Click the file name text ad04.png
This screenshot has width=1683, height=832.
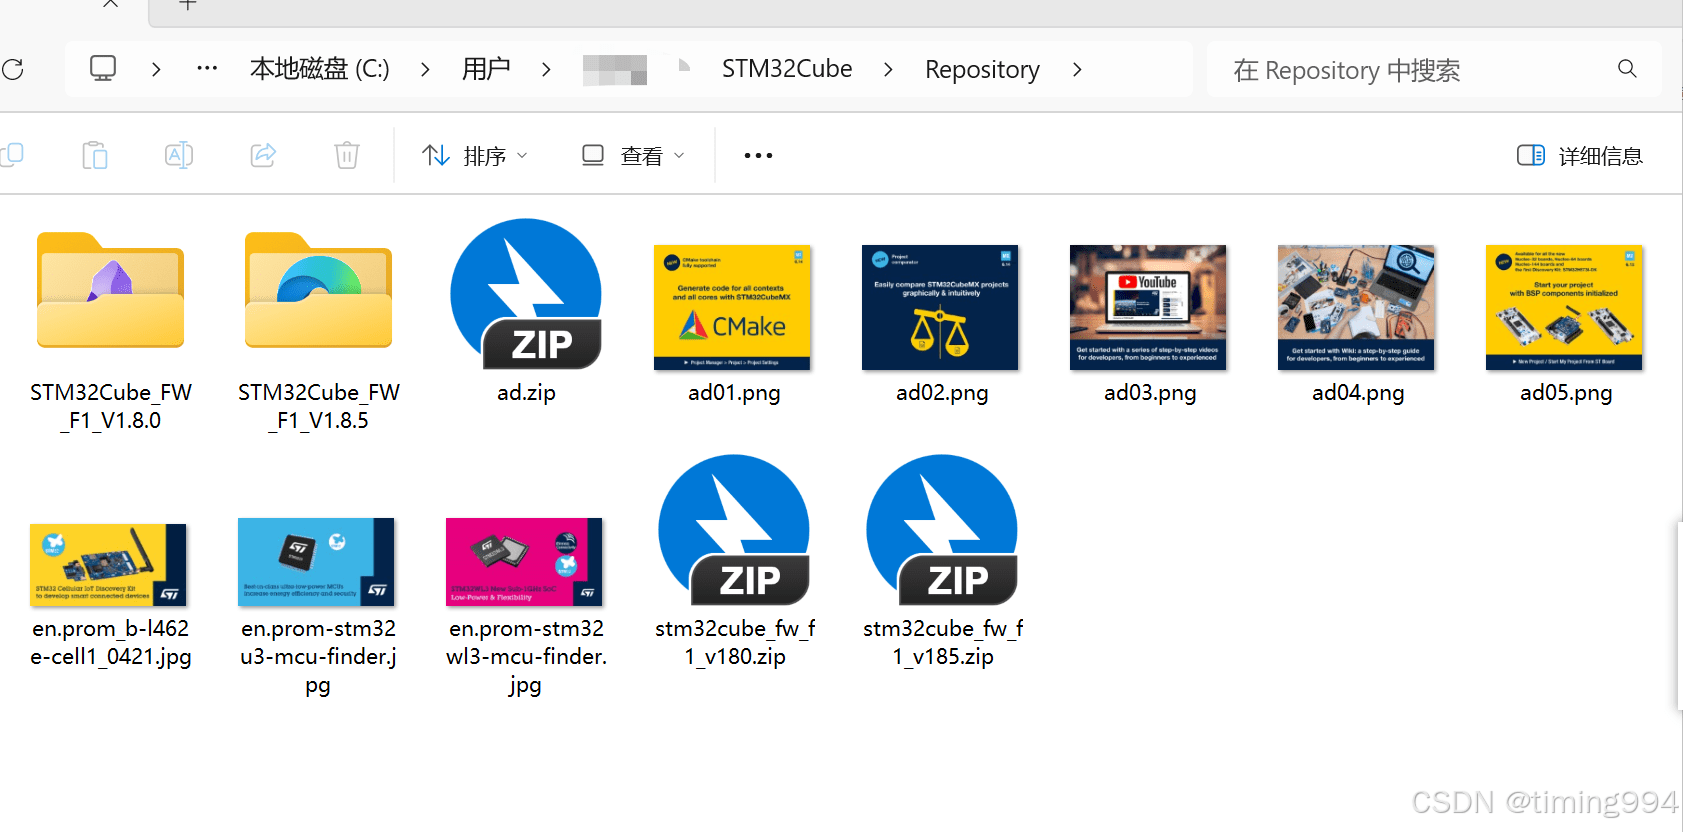1358,393
